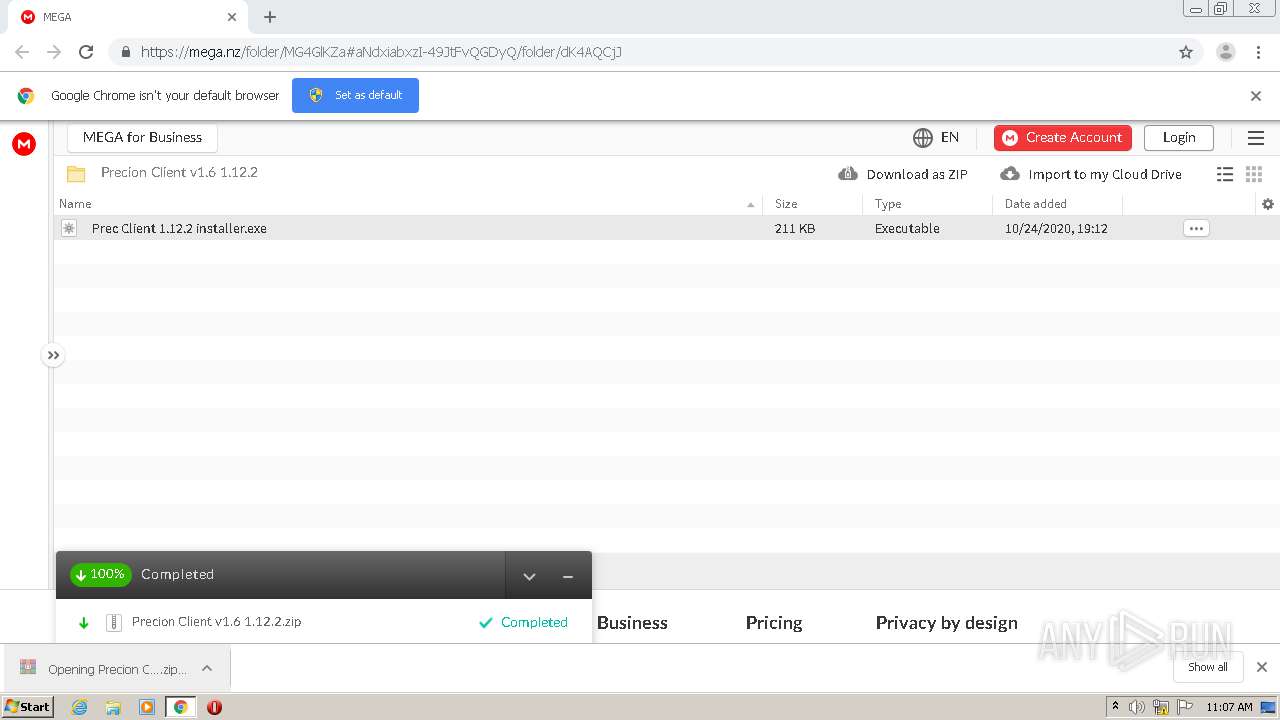The width and height of the screenshot is (1280, 720).
Task: Click the Precion Client v1.6 1.12.2 breadcrumb
Action: pos(179,172)
